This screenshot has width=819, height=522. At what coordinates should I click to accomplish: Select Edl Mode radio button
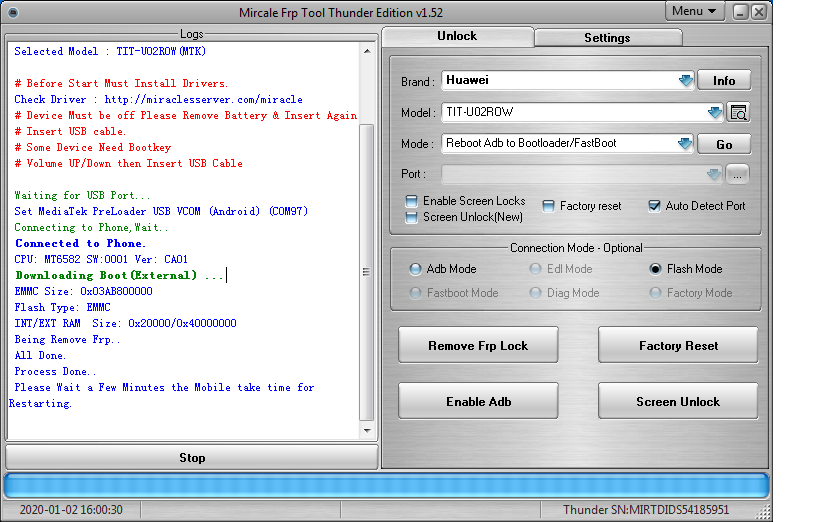pos(535,269)
